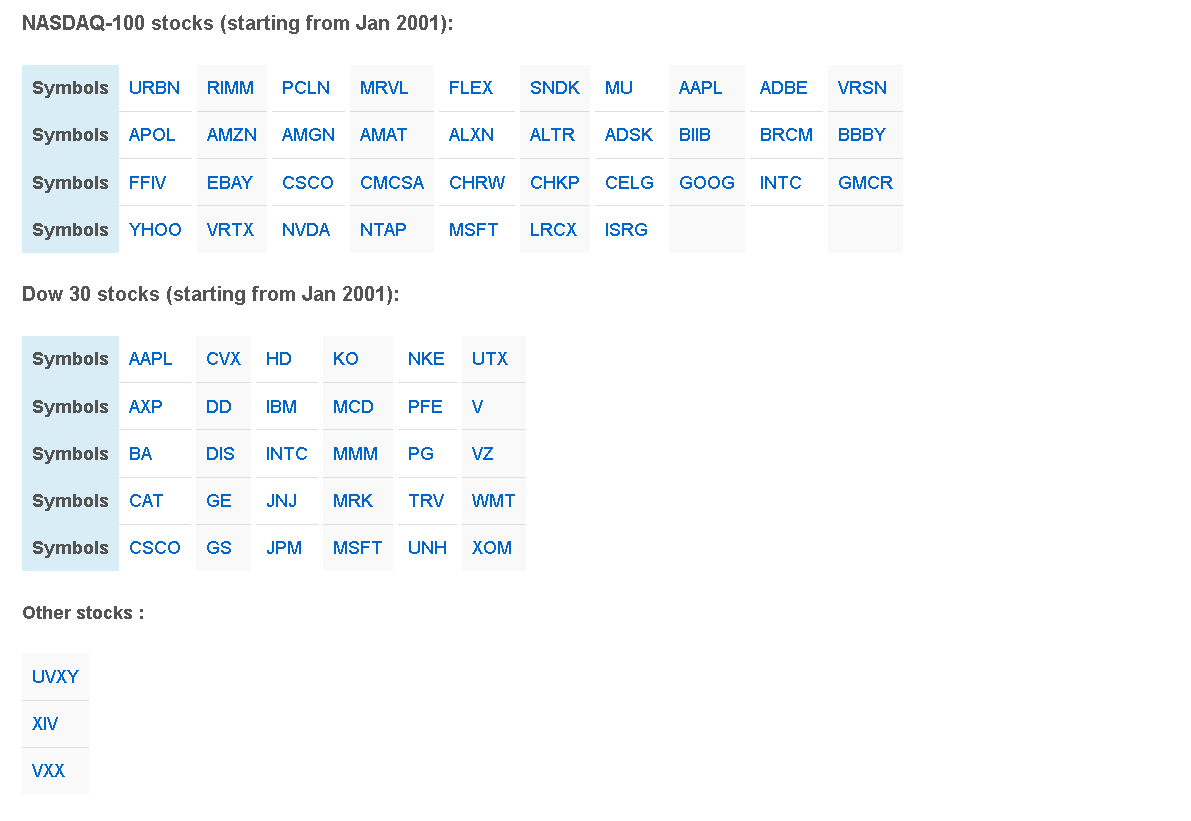Viewport: 1191px width, 821px height.
Task: Select the GMCR symbol link
Action: click(x=865, y=183)
